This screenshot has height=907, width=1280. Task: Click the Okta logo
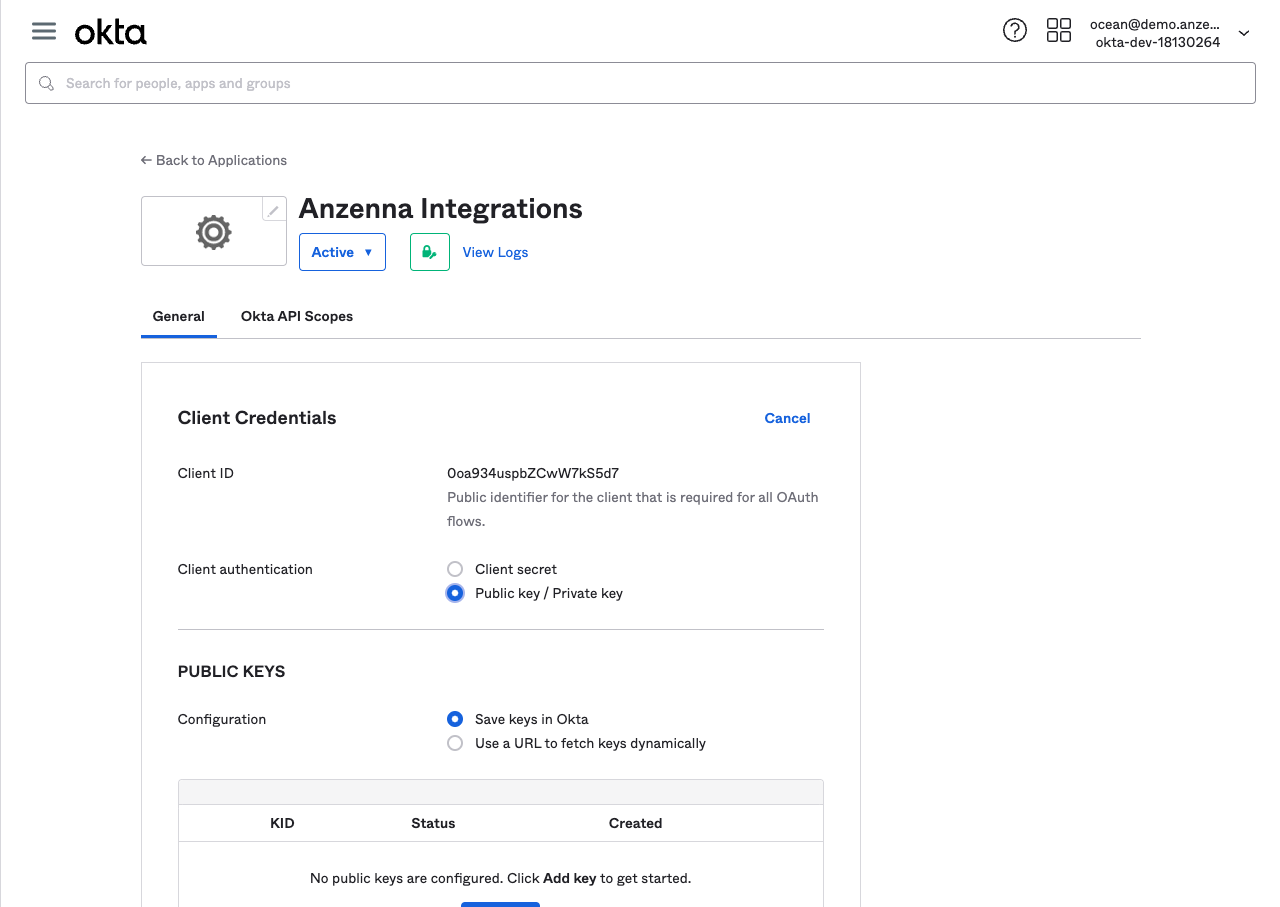tap(111, 33)
